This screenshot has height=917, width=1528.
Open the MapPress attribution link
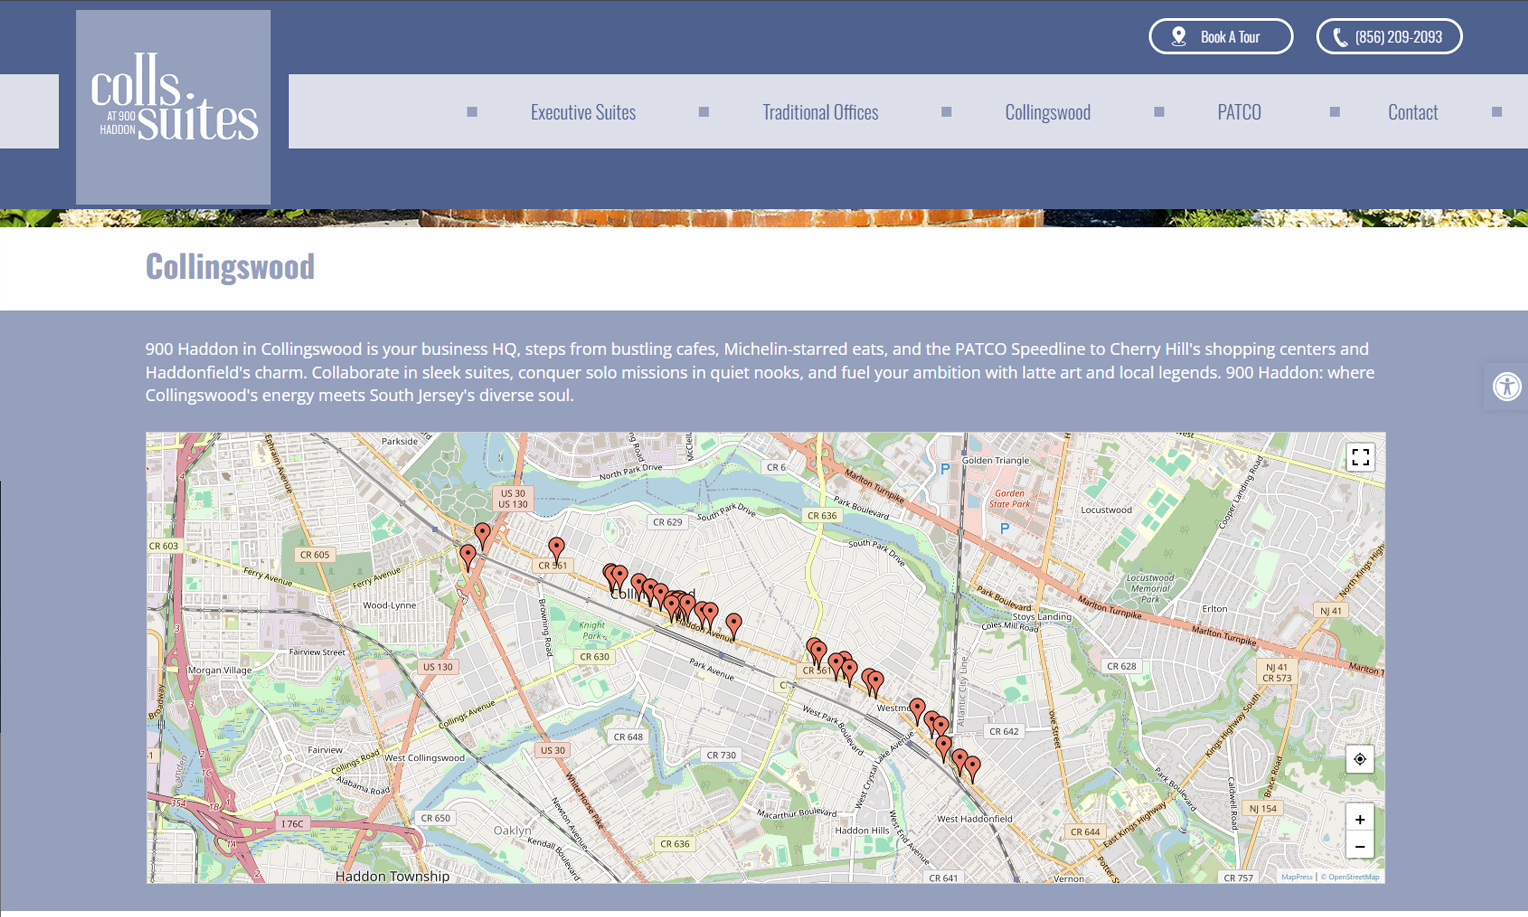[1296, 877]
